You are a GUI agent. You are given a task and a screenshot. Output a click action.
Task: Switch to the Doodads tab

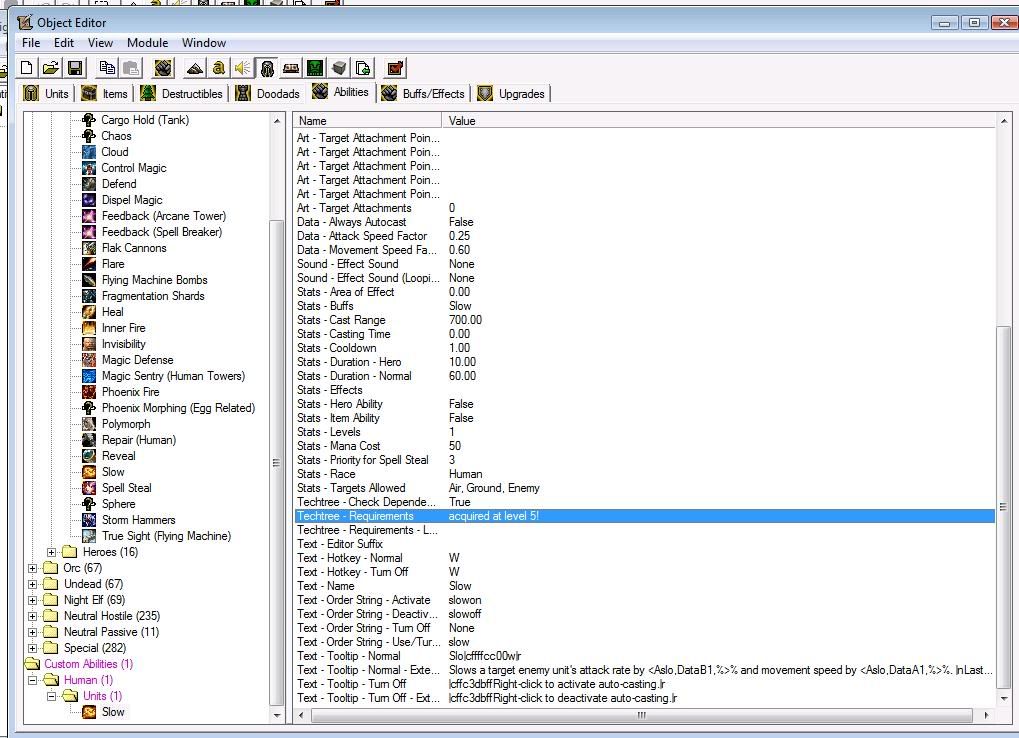[x=268, y=94]
